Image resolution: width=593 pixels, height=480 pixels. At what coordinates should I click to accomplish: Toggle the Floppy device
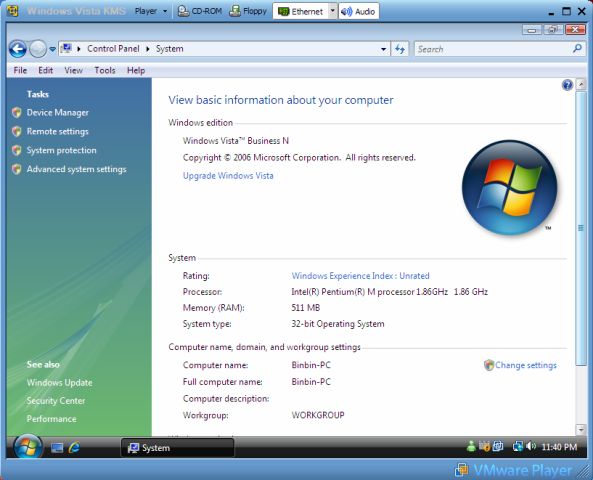pos(248,11)
